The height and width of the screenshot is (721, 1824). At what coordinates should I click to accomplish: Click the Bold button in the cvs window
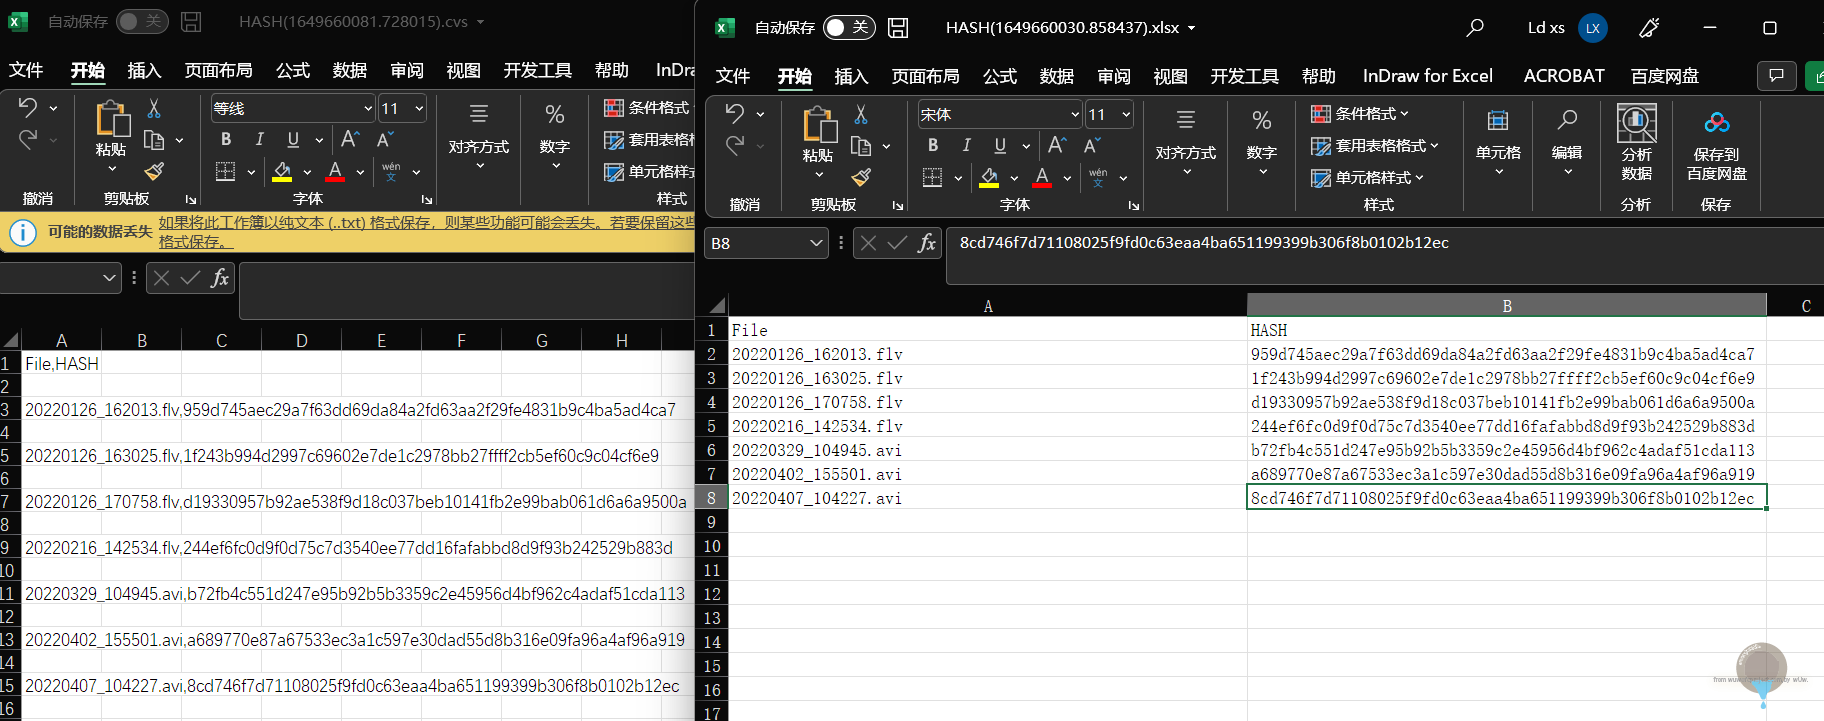tap(226, 139)
